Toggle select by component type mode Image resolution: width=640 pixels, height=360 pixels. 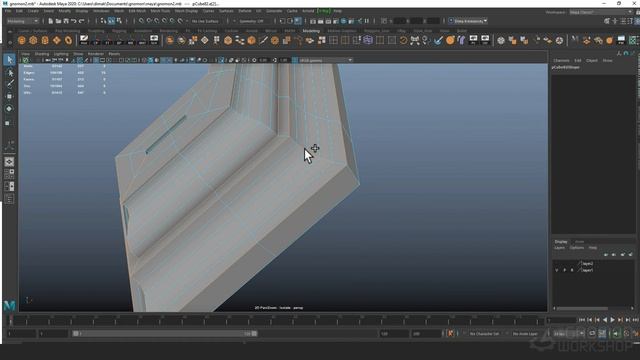point(119,21)
